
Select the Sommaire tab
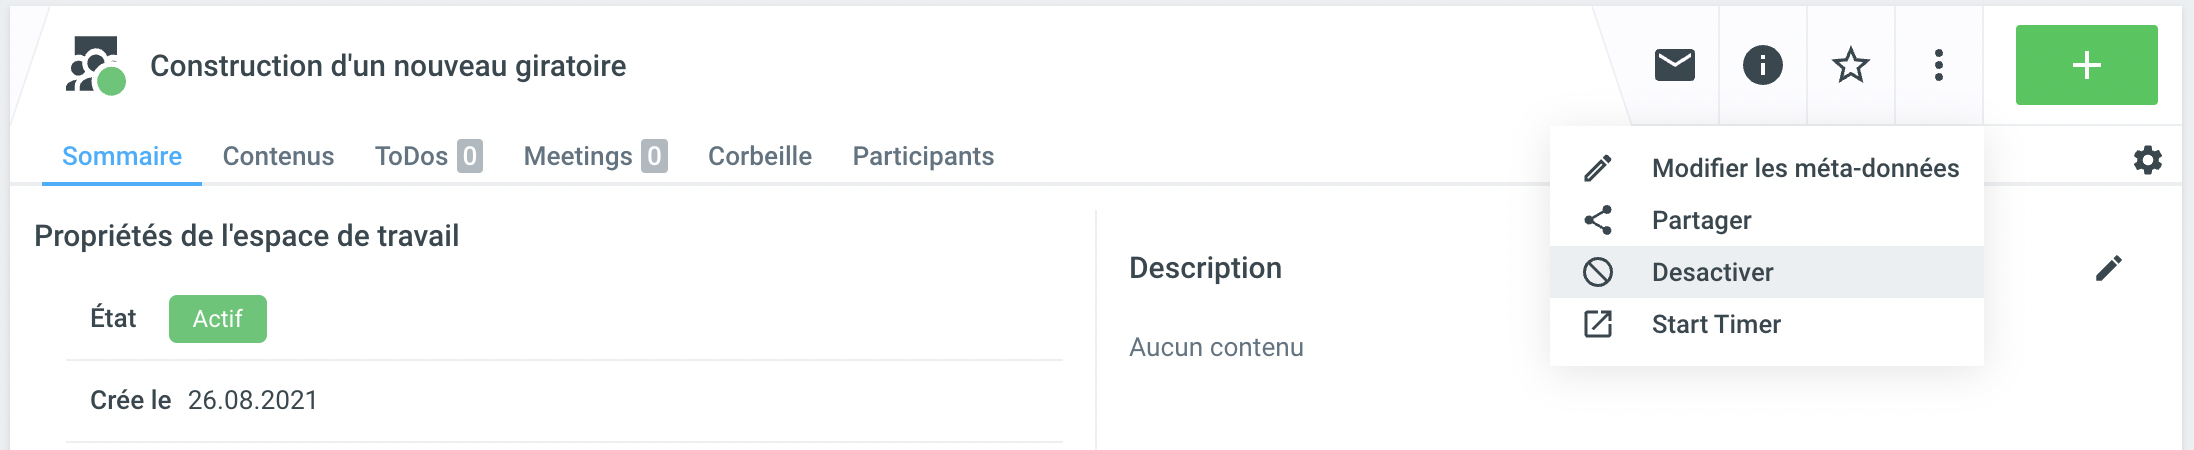[x=122, y=156]
